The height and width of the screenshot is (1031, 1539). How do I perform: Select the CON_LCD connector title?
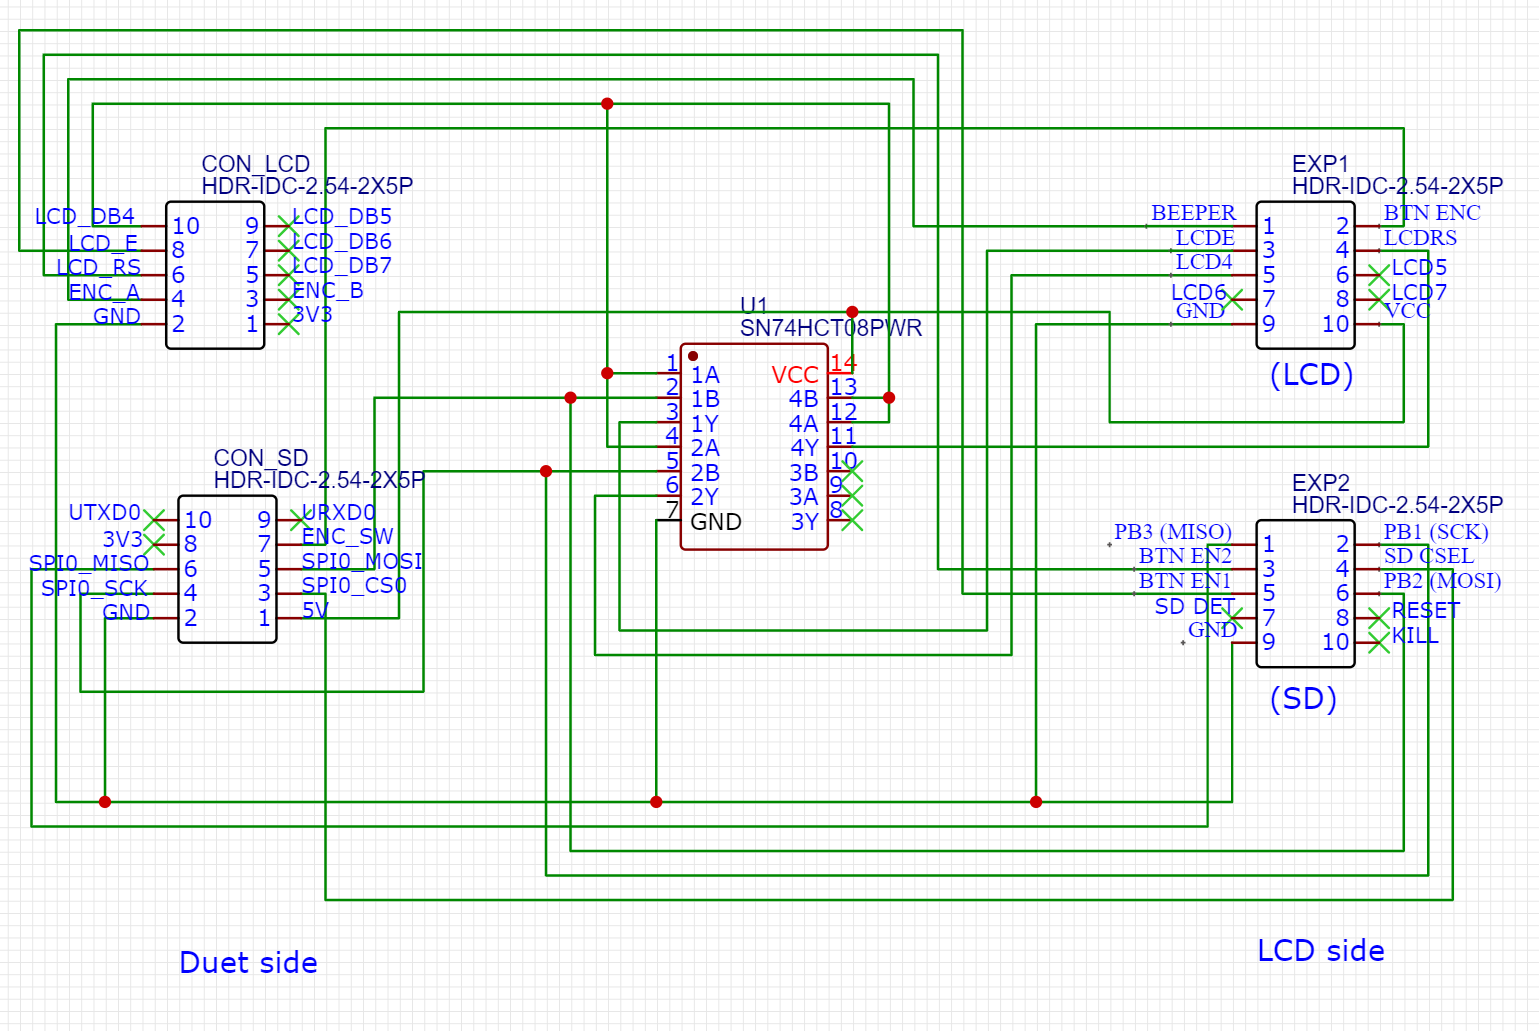[x=256, y=164]
